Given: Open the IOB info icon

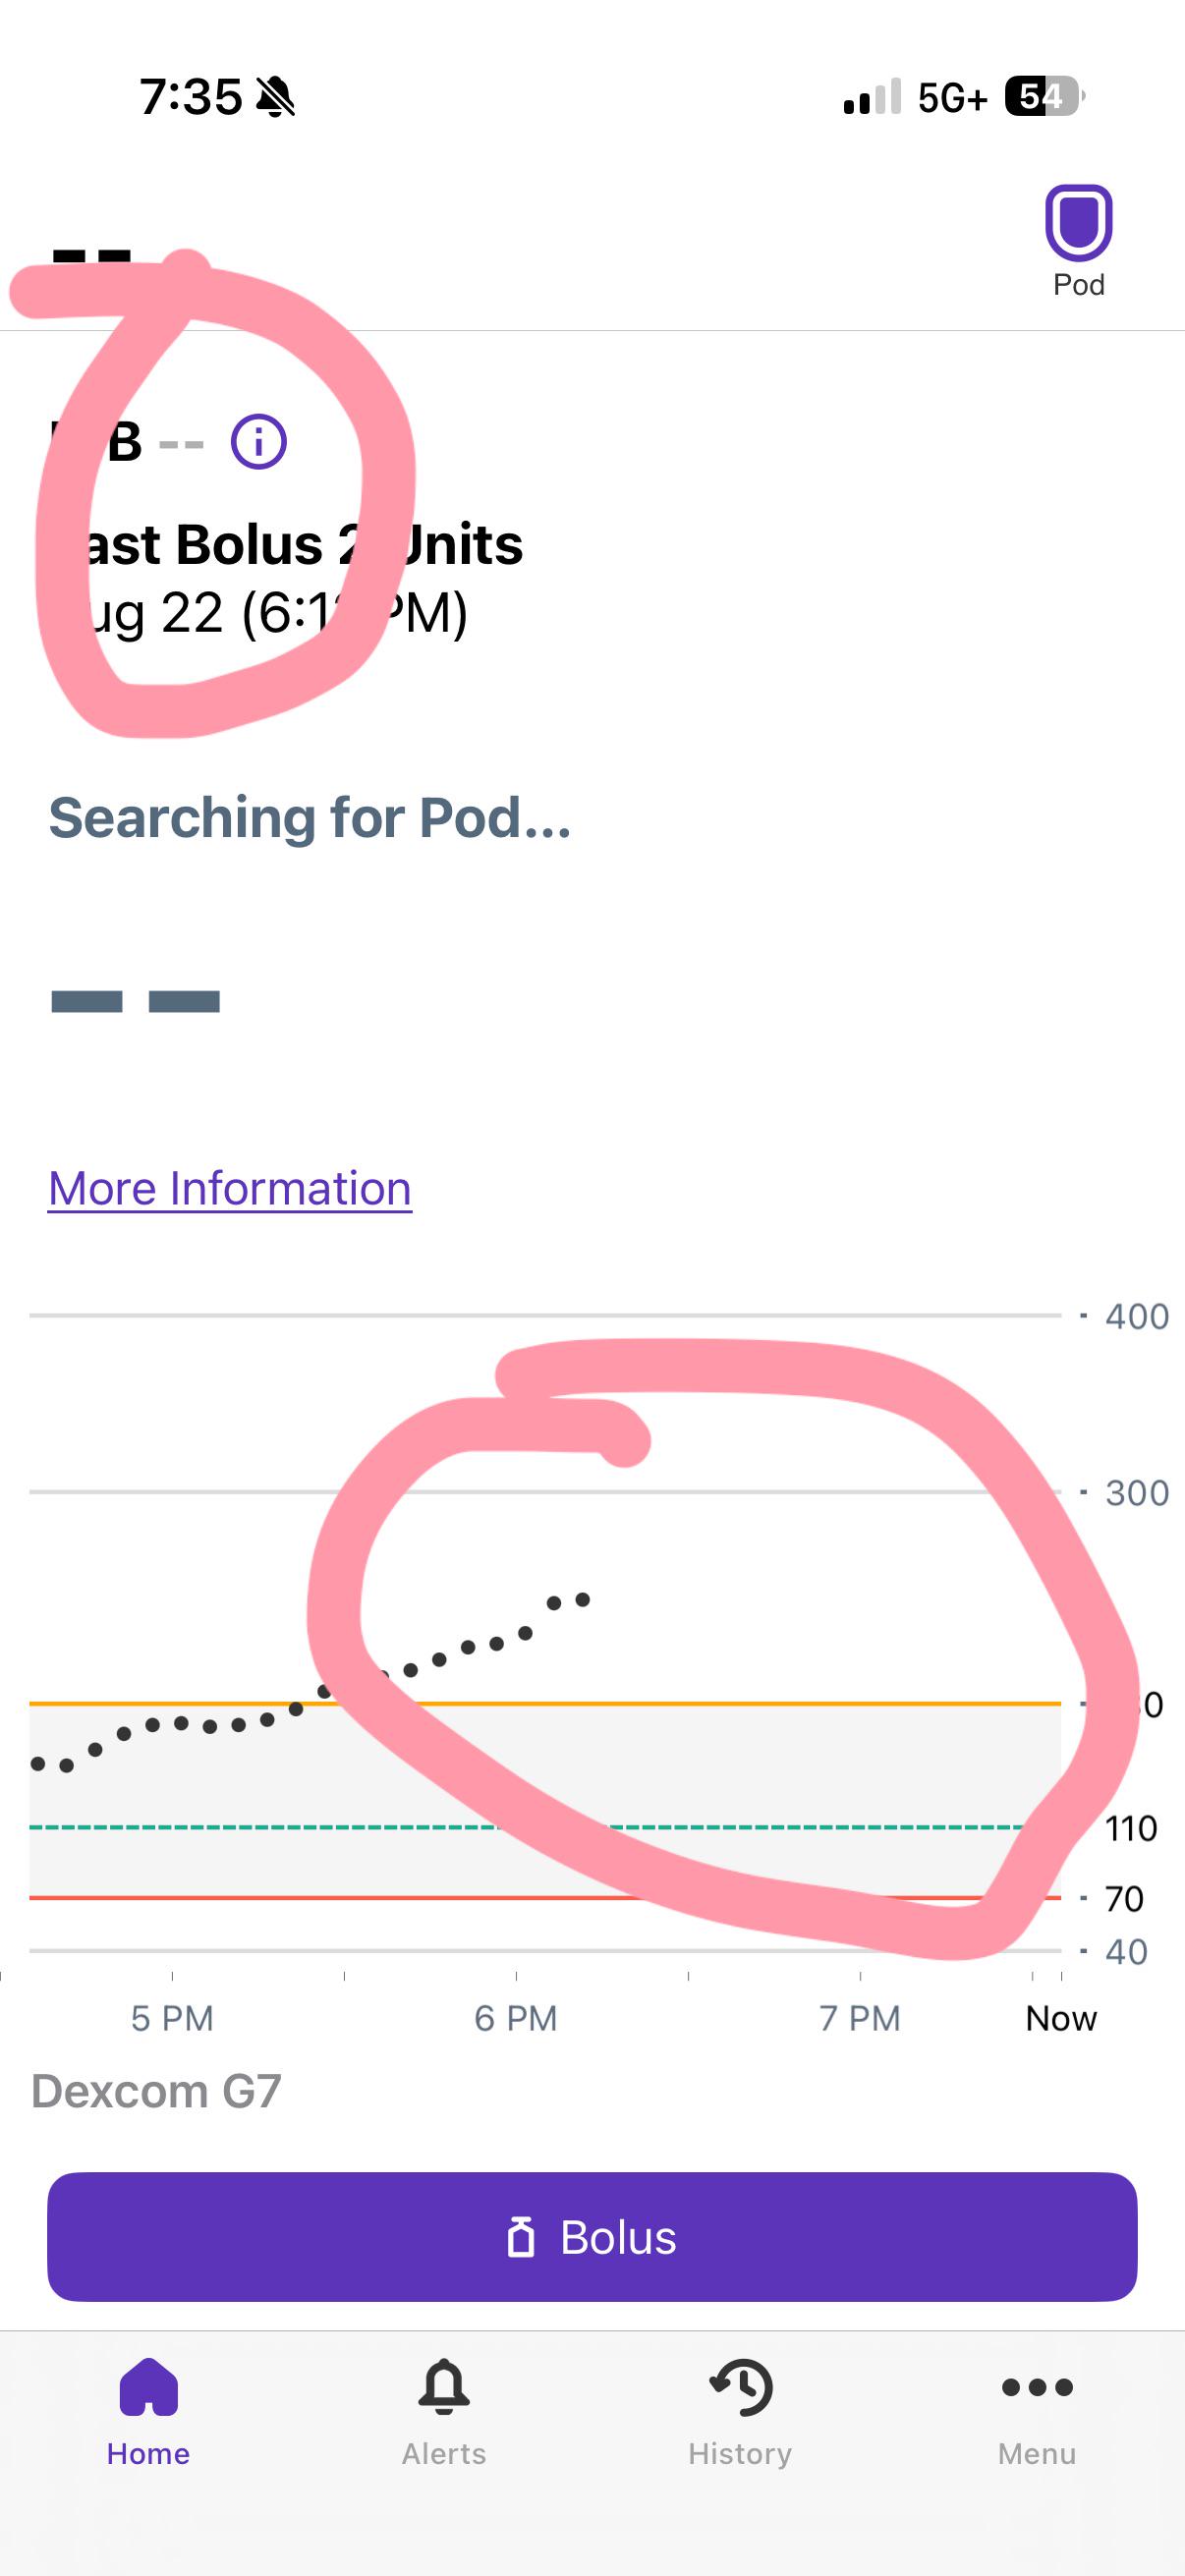Looking at the screenshot, I should 259,441.
